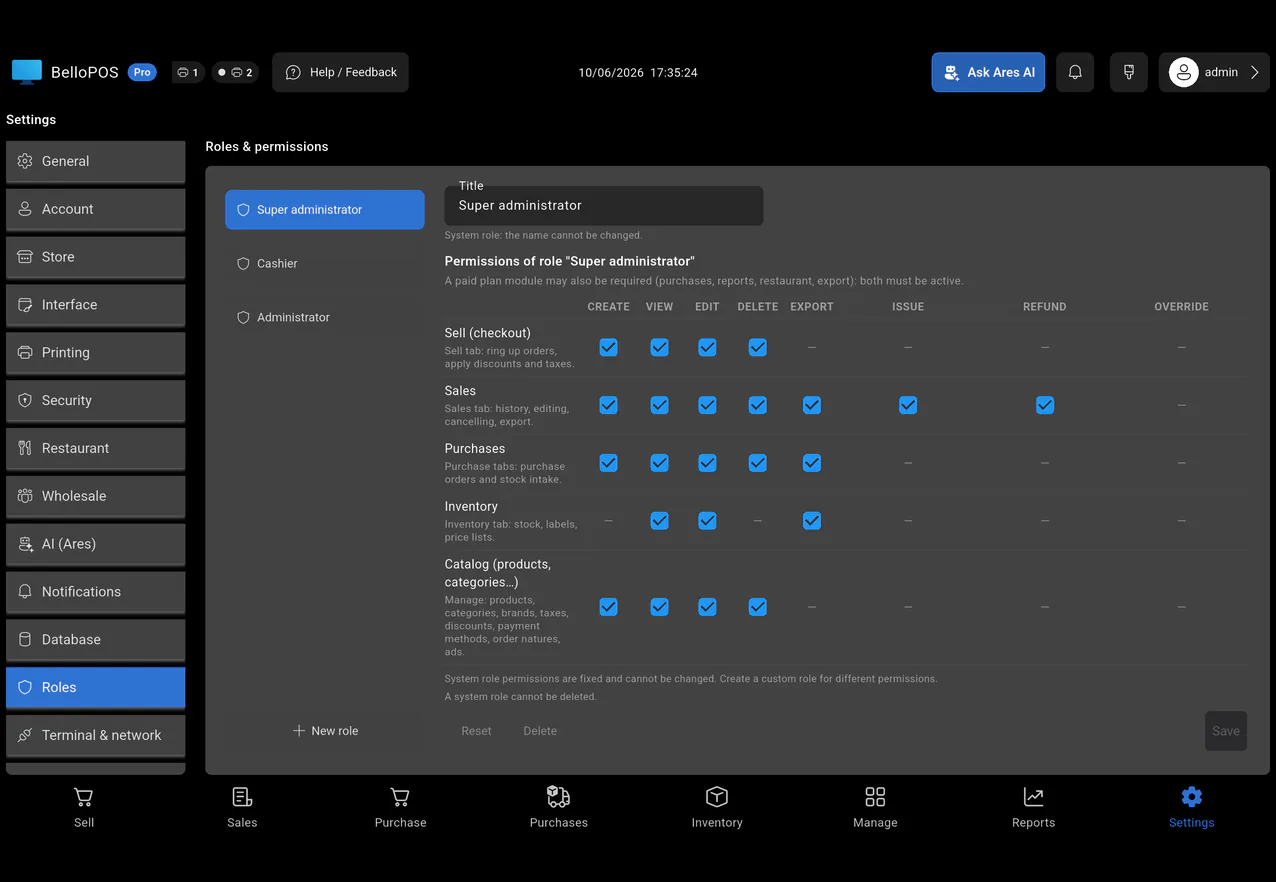Toggle the Refund permission for Sales
Viewport: 1276px width, 882px height.
pos(1045,405)
